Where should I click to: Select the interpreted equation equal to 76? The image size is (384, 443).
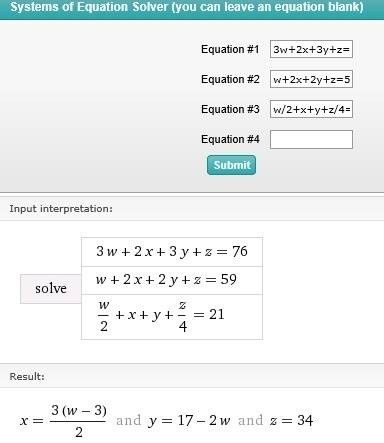[x=172, y=252]
